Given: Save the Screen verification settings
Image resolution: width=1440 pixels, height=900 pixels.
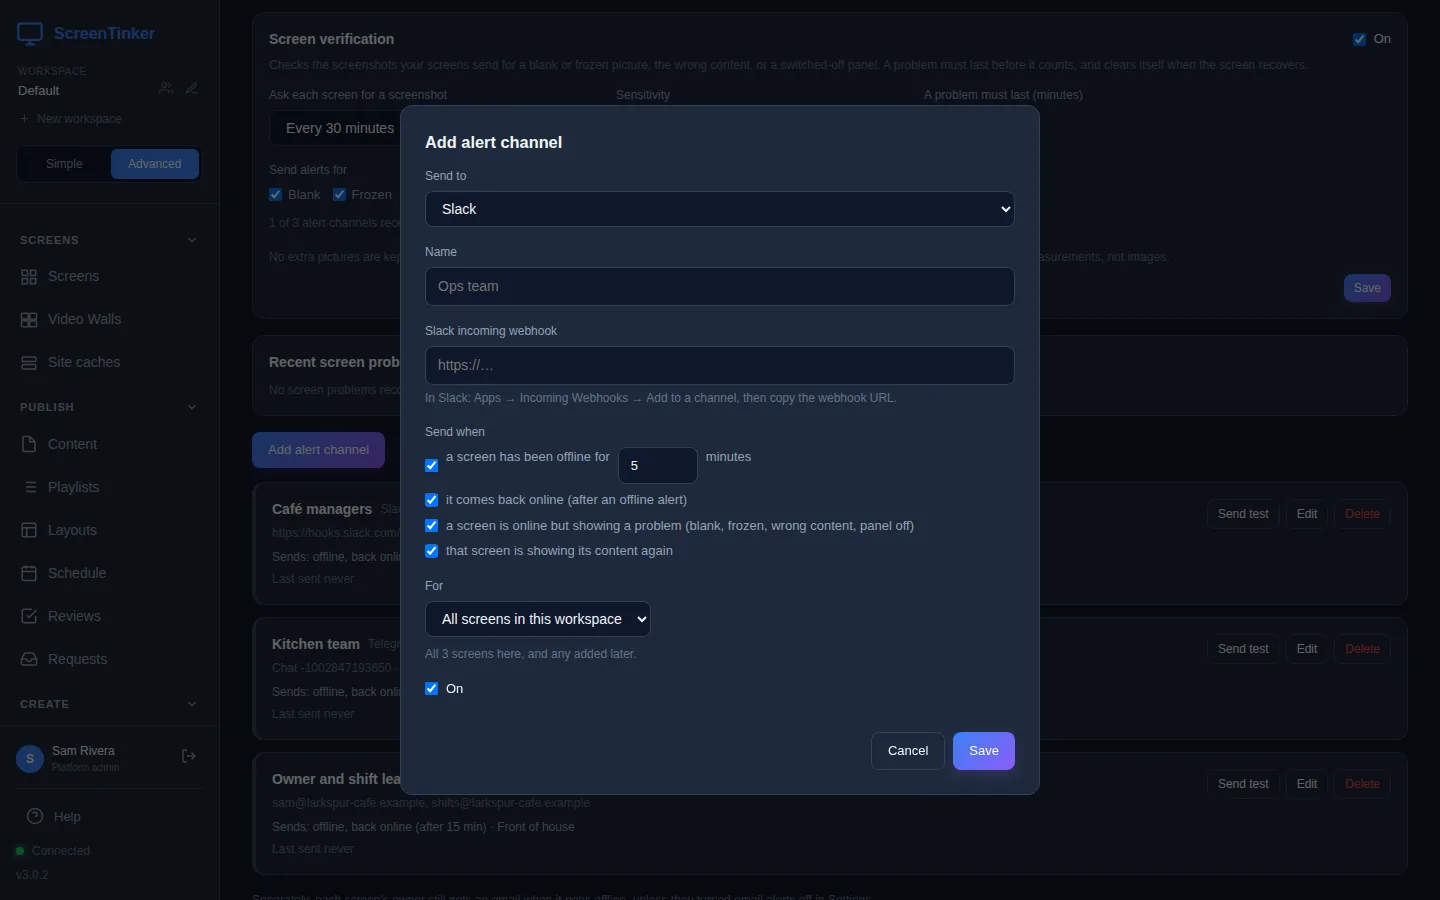Looking at the screenshot, I should [1367, 288].
